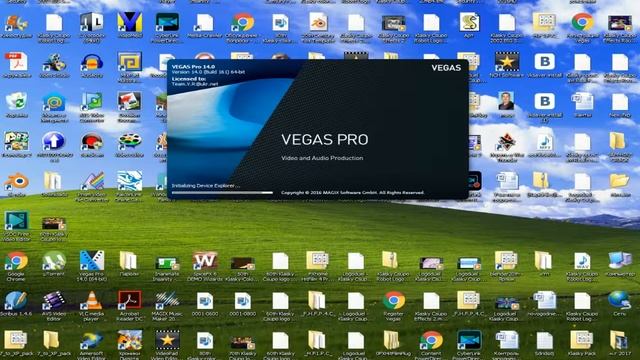Select the Компьютер computer icon
Screen dimensions: 640x360
(x=620, y=261)
